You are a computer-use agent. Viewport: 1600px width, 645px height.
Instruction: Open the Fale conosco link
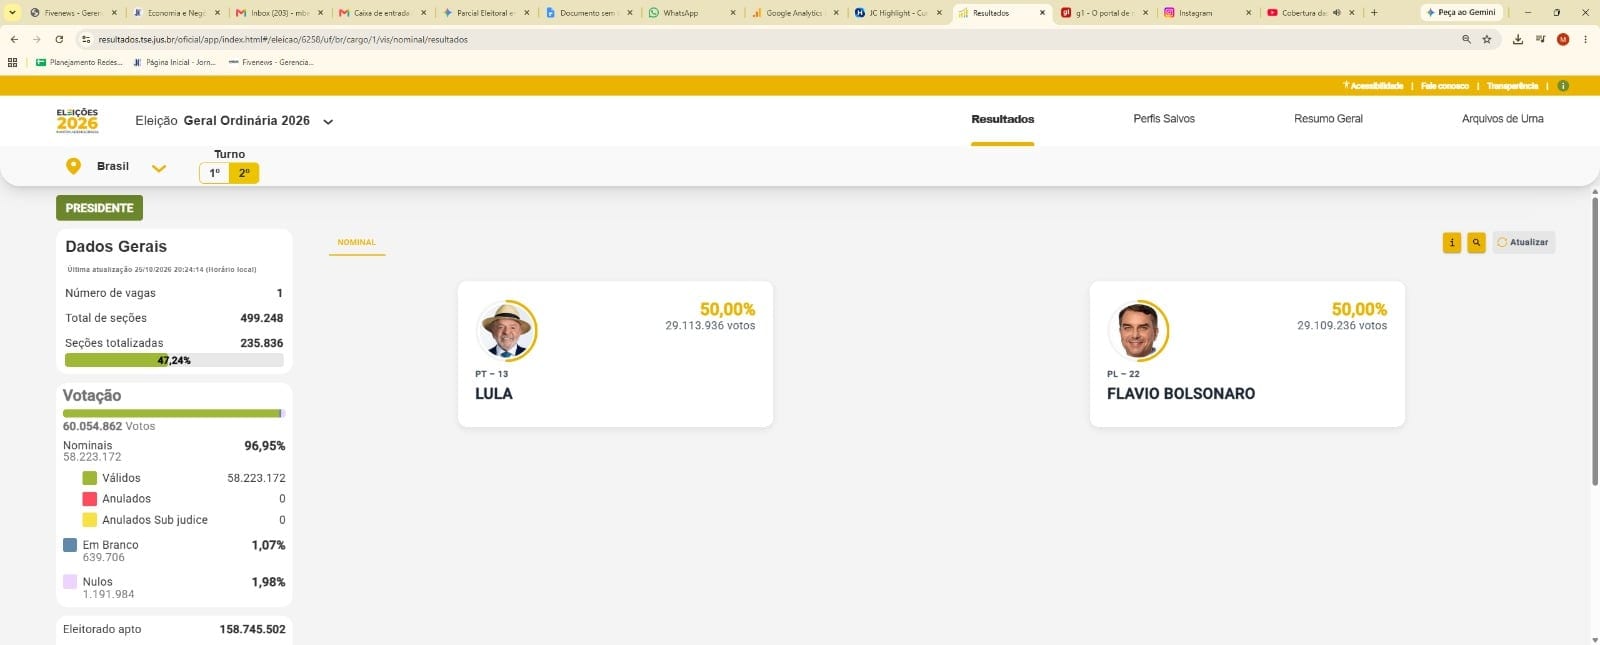click(1445, 86)
